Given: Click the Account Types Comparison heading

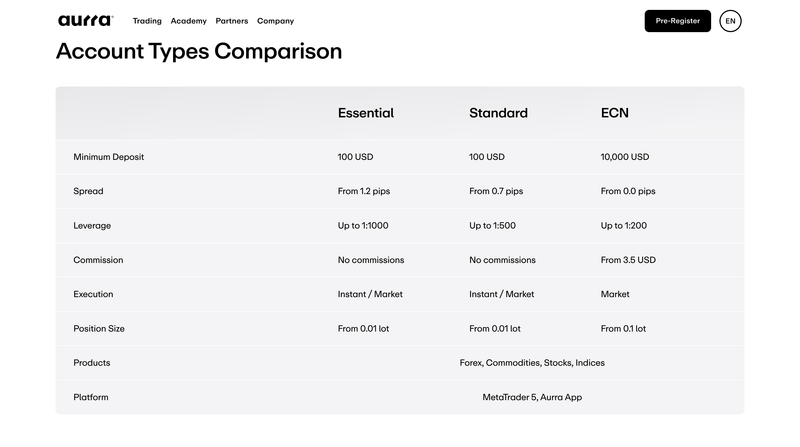Looking at the screenshot, I should 199,52.
